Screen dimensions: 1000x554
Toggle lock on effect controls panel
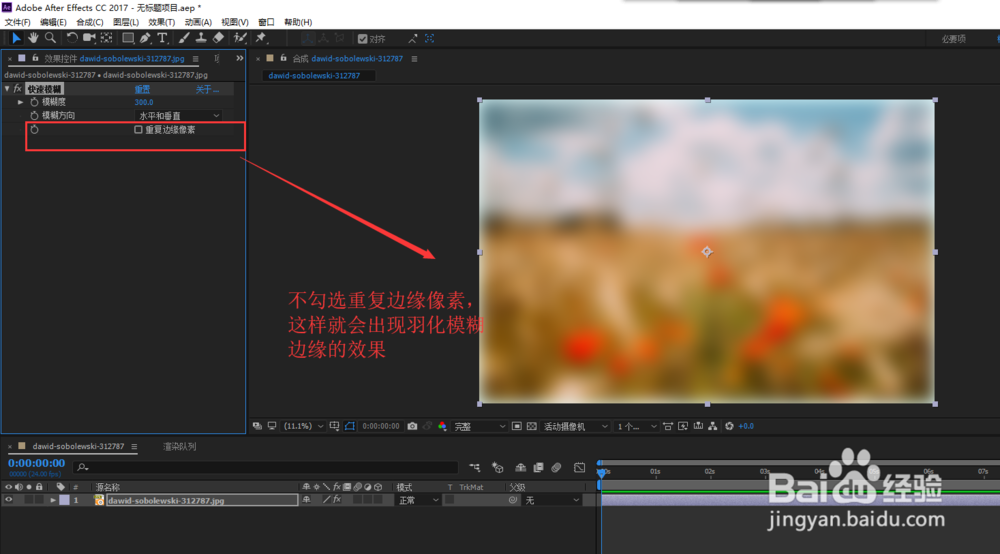tap(35, 58)
